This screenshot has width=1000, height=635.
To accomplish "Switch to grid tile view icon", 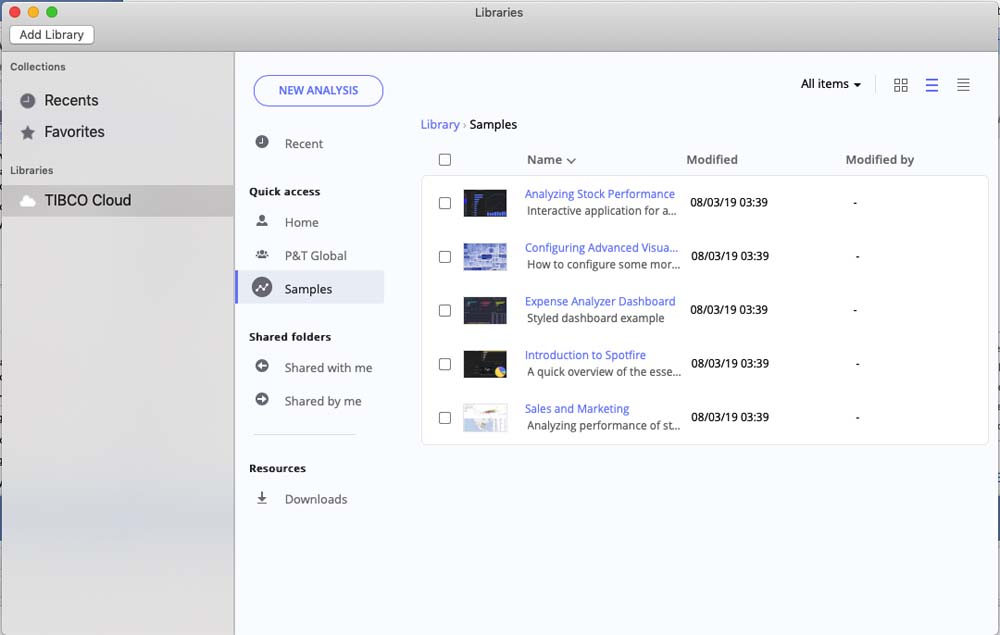I will pos(900,85).
